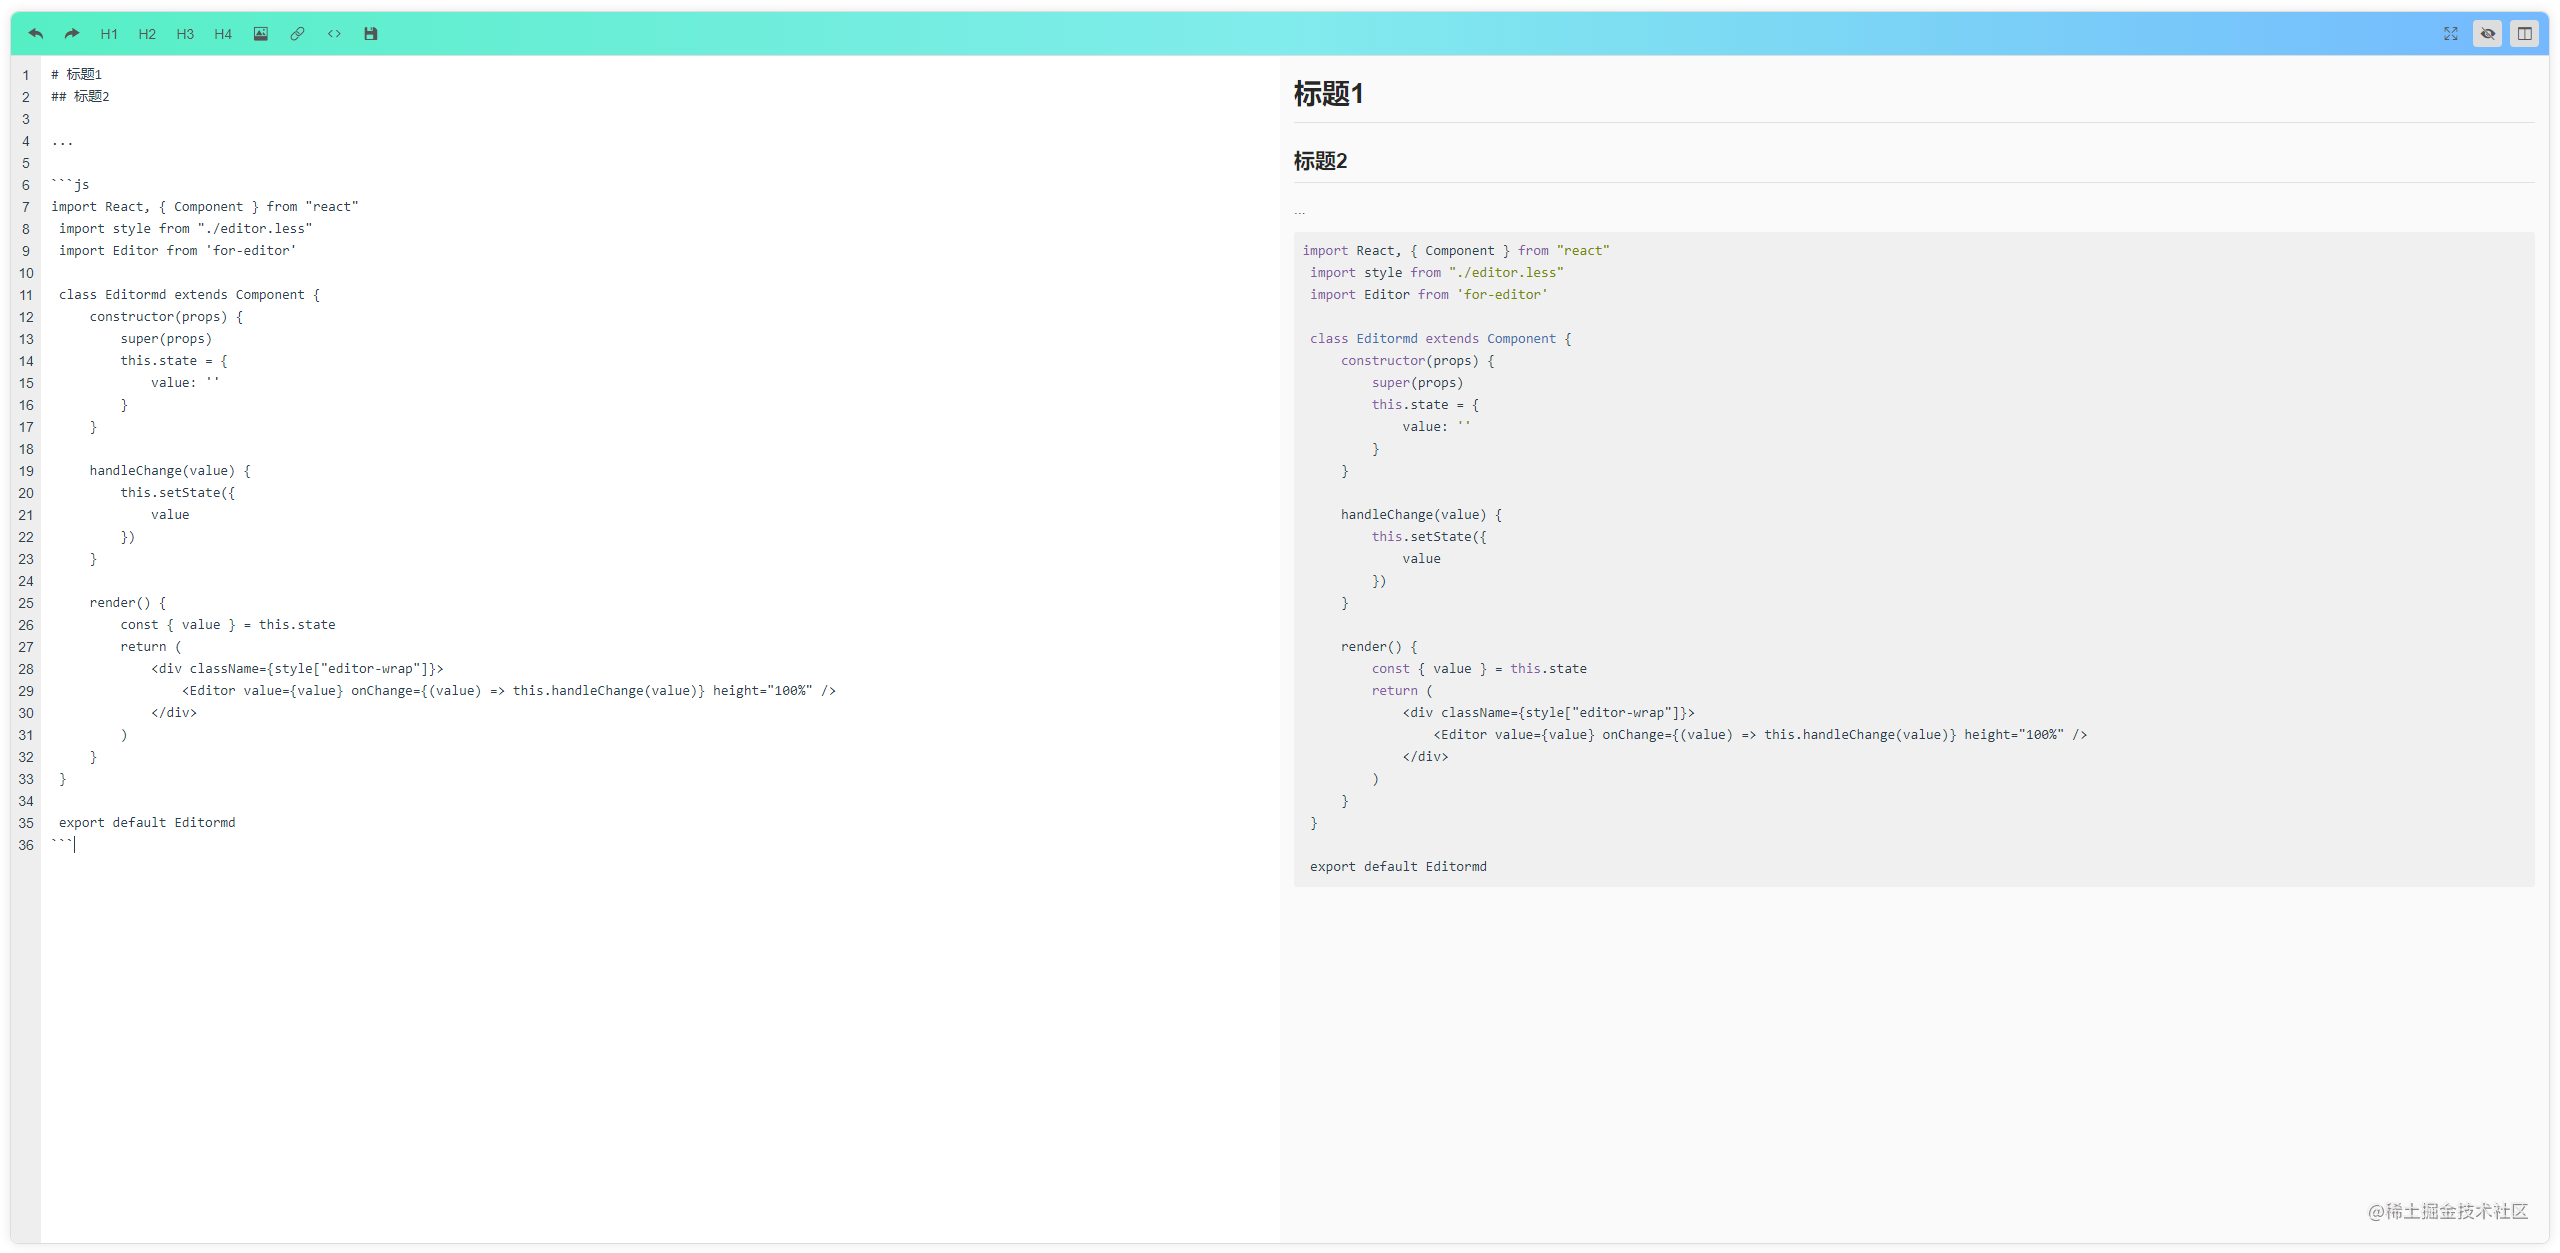Insert H2 heading from toolbar

click(147, 34)
